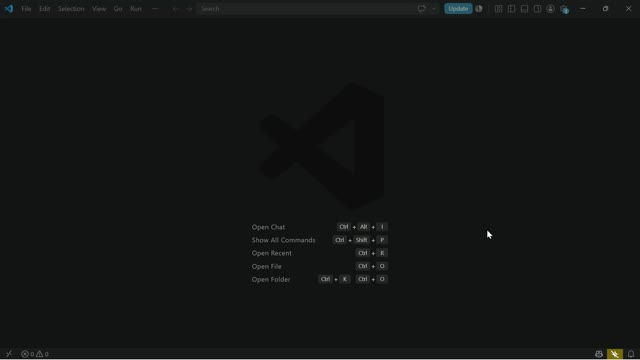Open chat from the title bar icon
Screen dimensions: 640x360
tap(422, 9)
